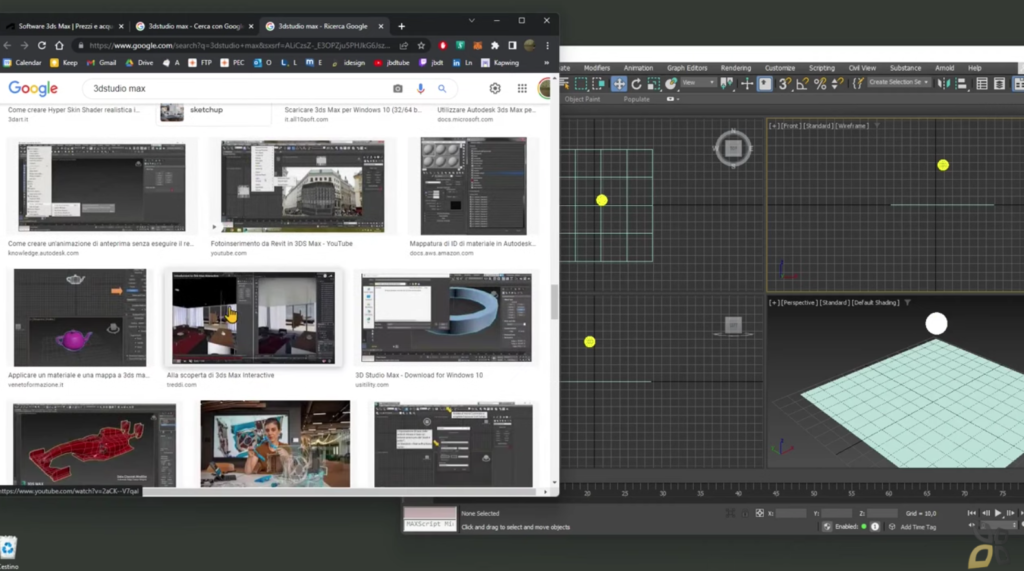Select the Scale tool in 3ds Max toolbar
The width and height of the screenshot is (1024, 571).
coord(654,84)
